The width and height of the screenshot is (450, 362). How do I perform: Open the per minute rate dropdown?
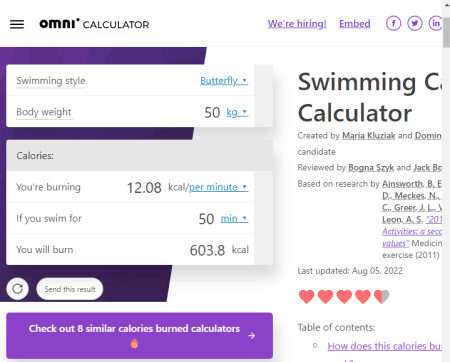pyautogui.click(x=219, y=187)
